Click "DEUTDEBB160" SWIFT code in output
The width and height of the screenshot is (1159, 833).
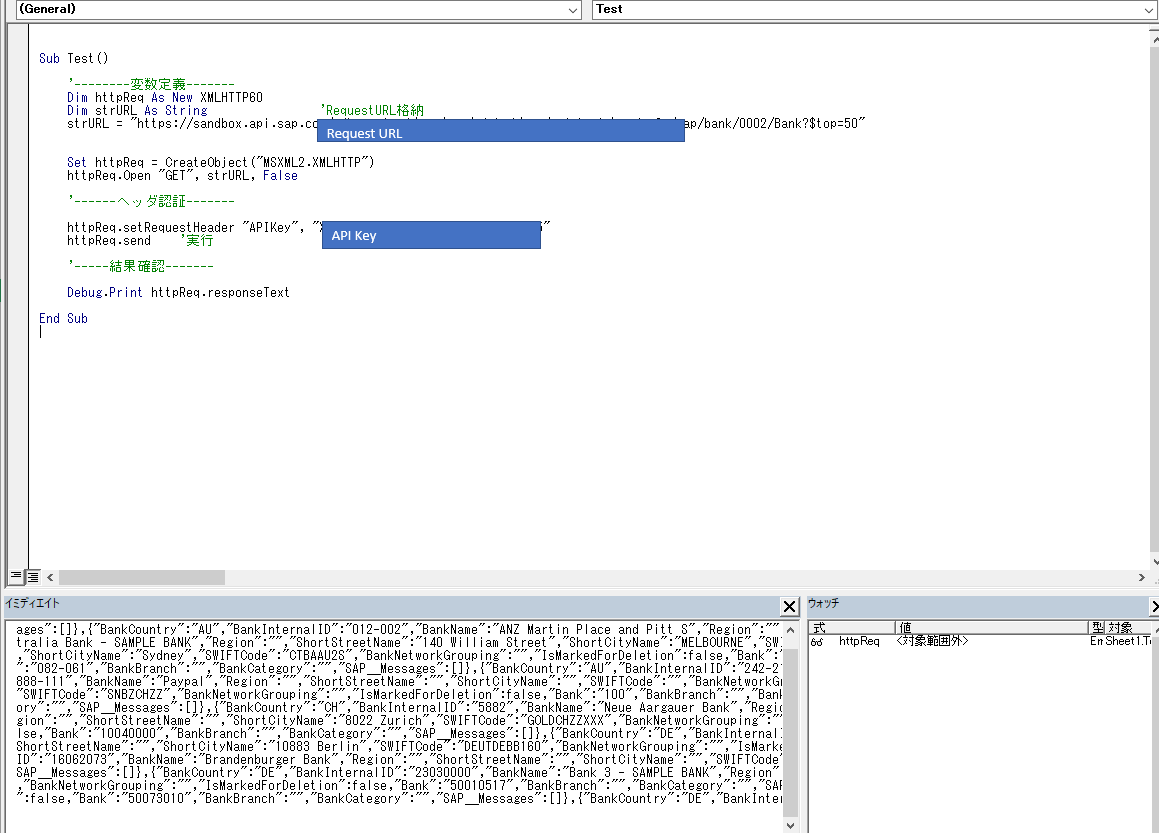(502, 747)
